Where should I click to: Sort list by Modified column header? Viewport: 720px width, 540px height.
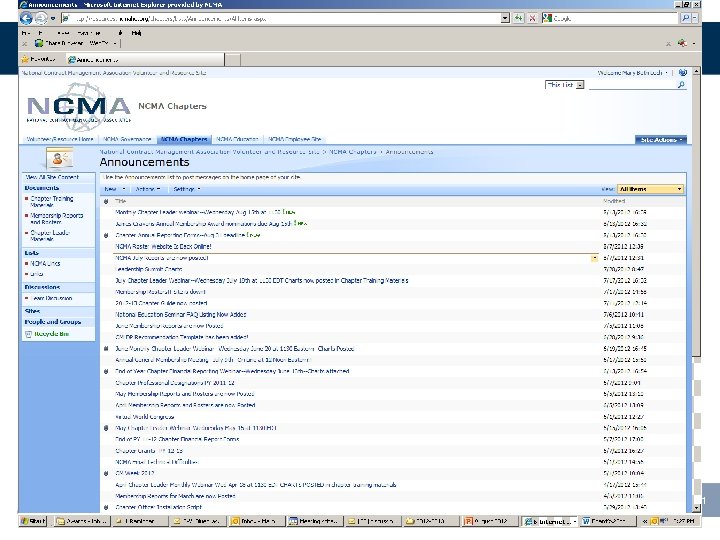point(614,201)
